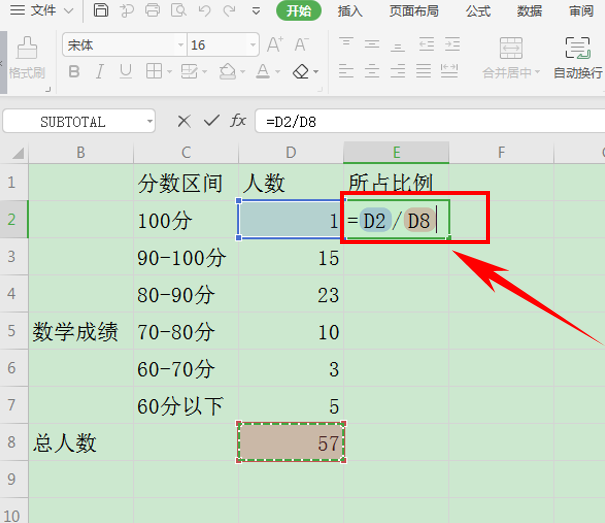Image resolution: width=605 pixels, height=523 pixels.
Task: Click the top vertical align icon
Action: point(346,44)
